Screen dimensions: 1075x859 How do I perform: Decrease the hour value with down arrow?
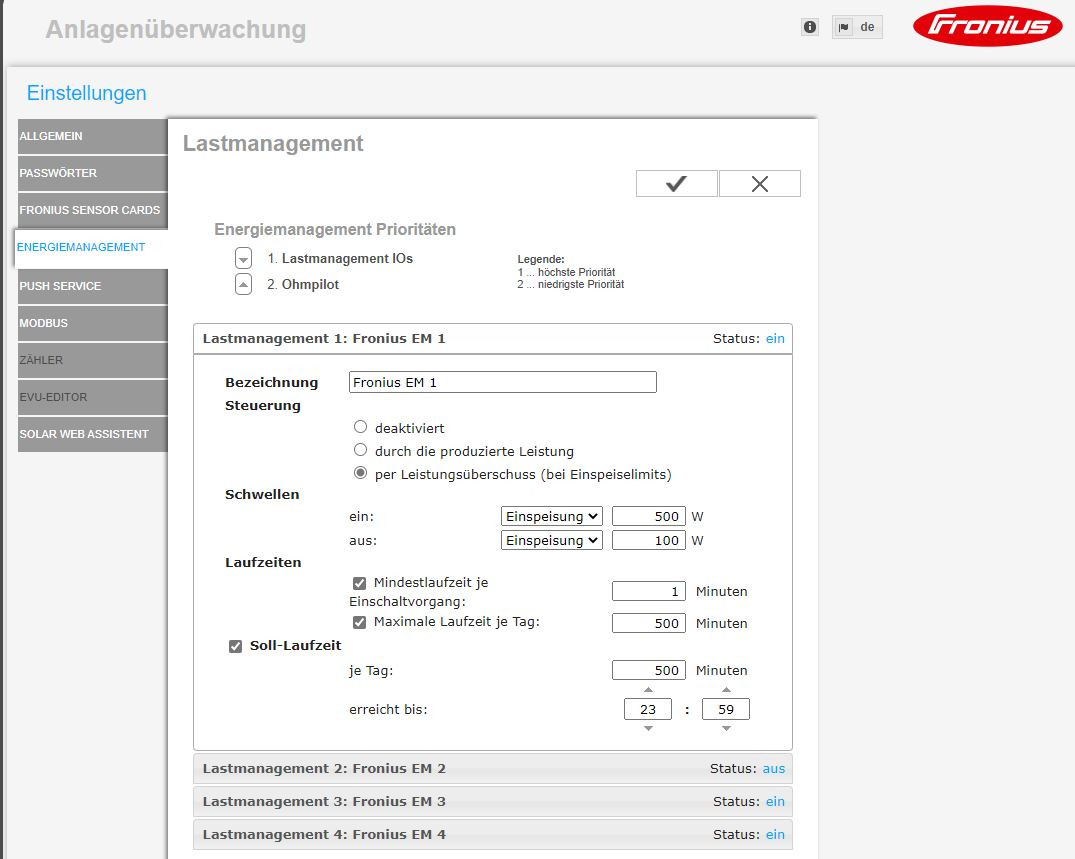point(648,728)
